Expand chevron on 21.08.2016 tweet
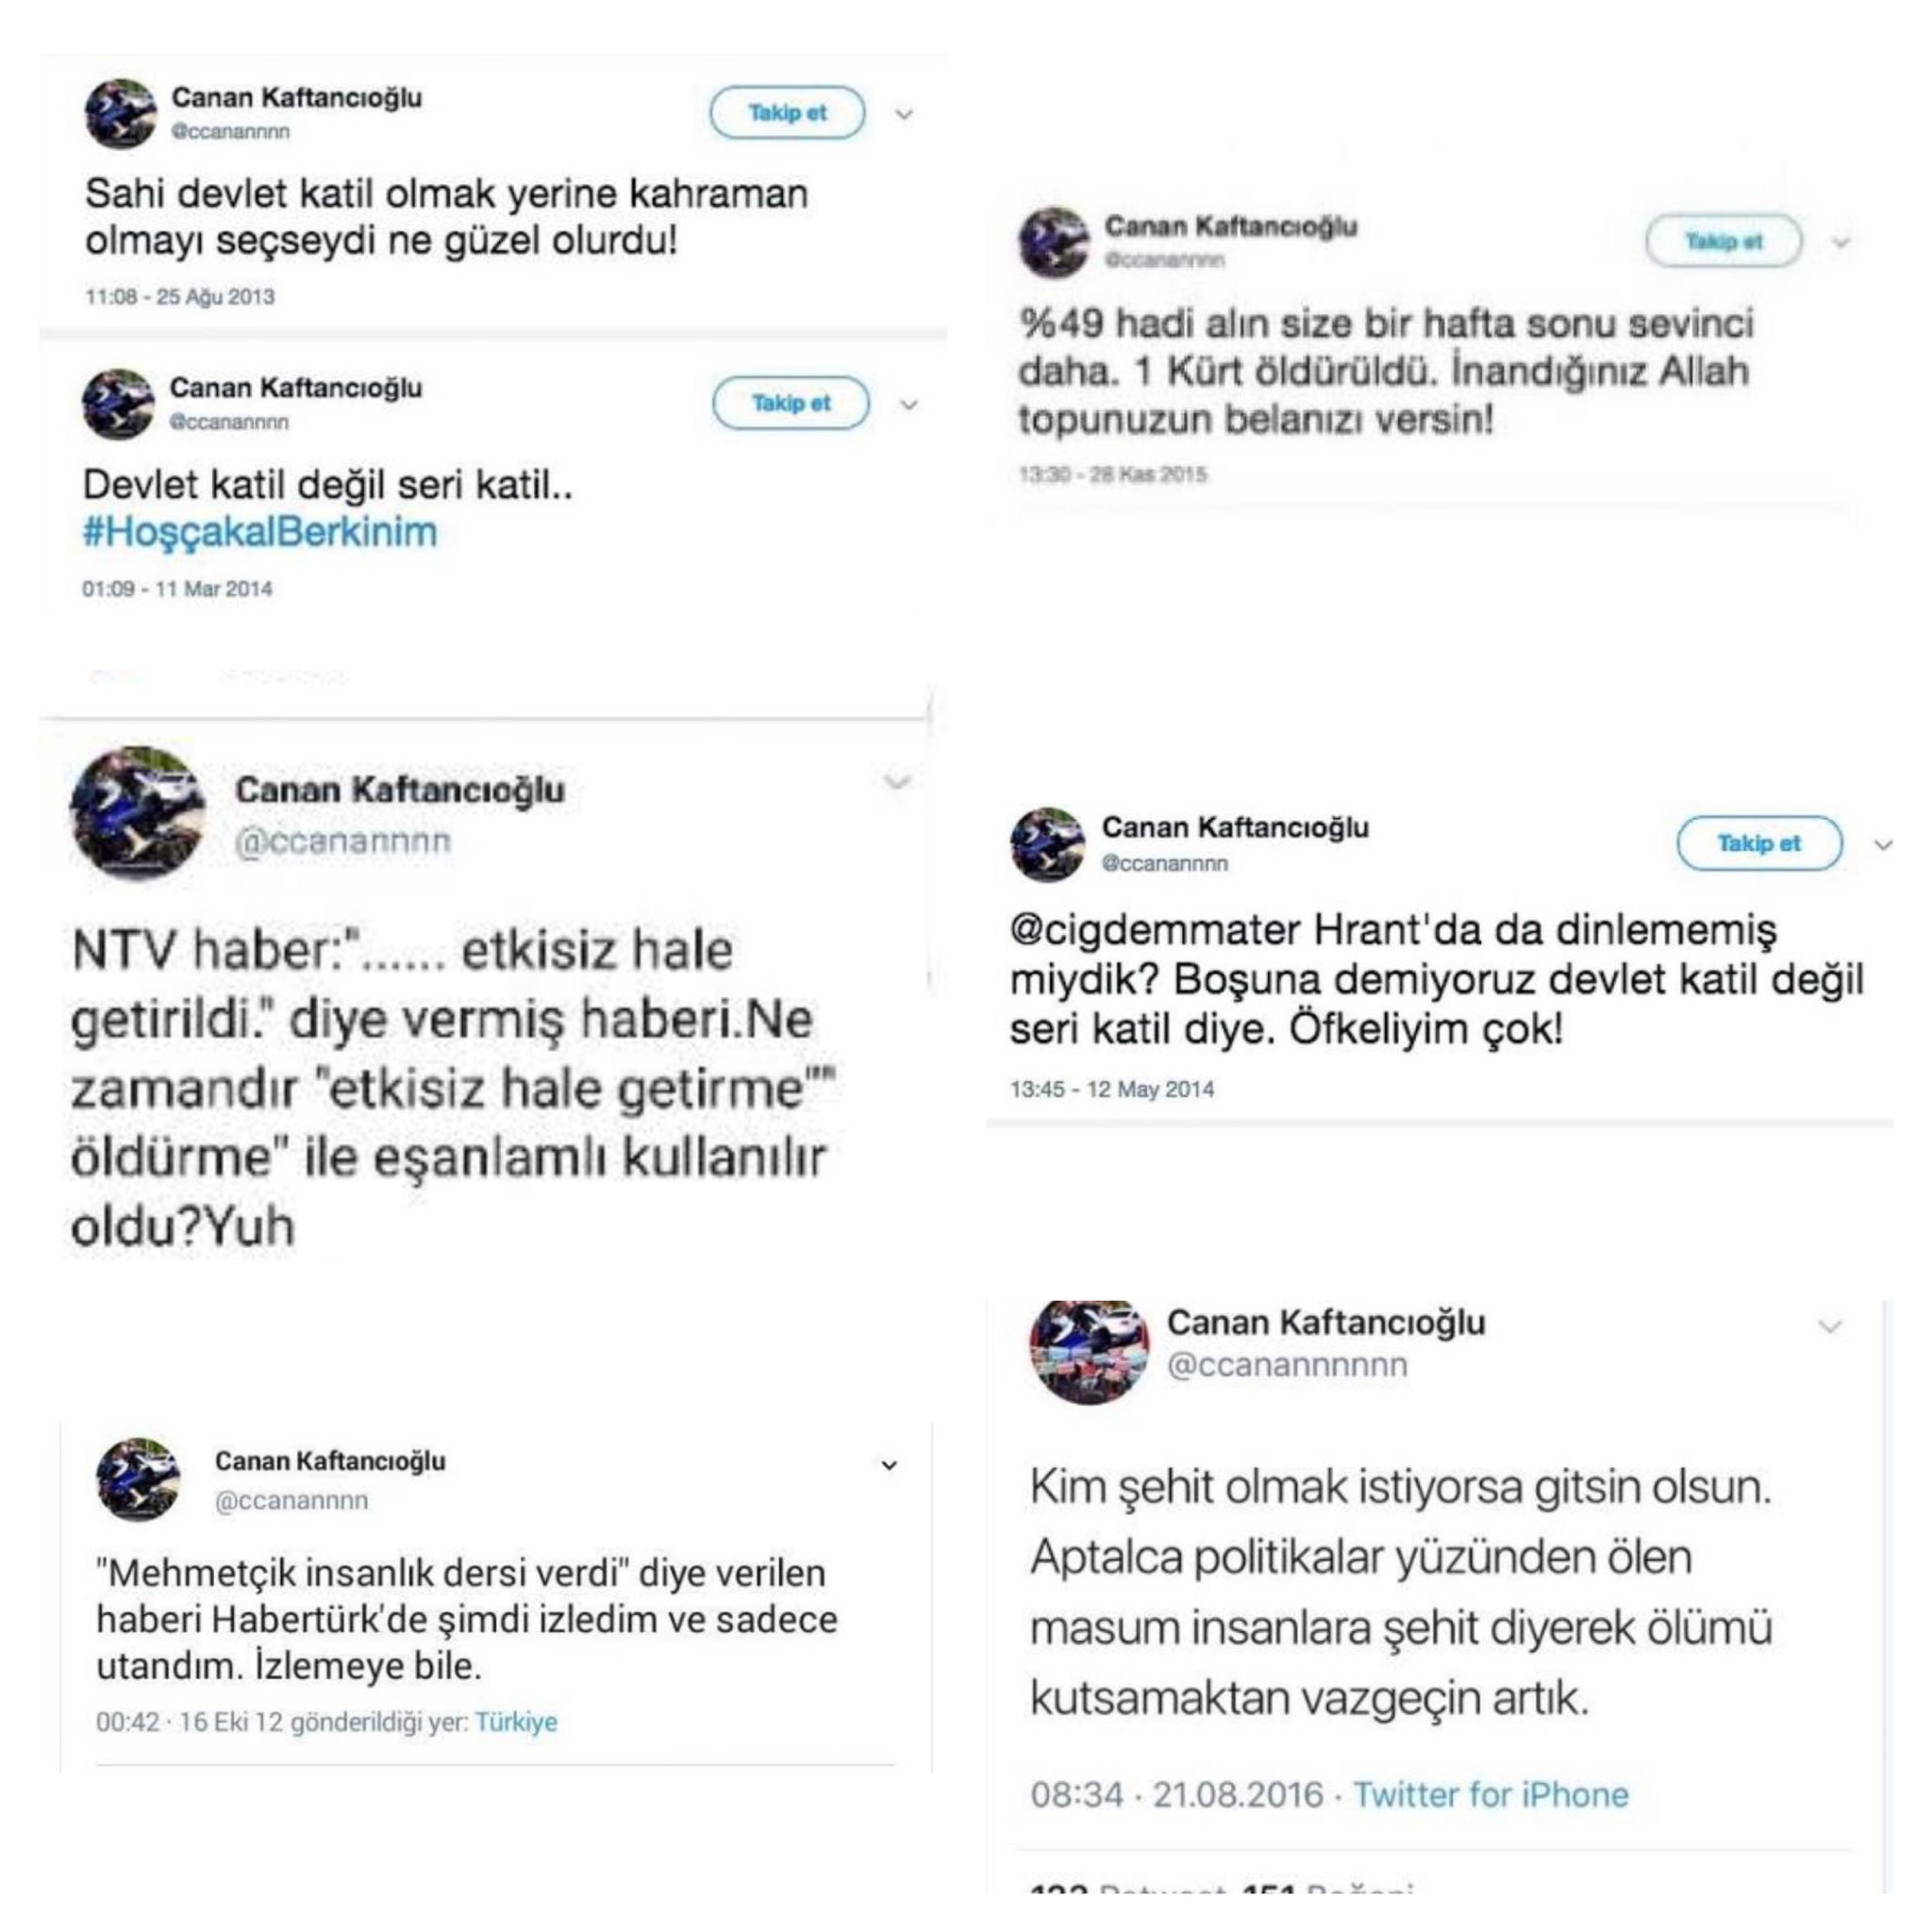Viewport: 1932px width, 1932px height. click(x=1830, y=1327)
